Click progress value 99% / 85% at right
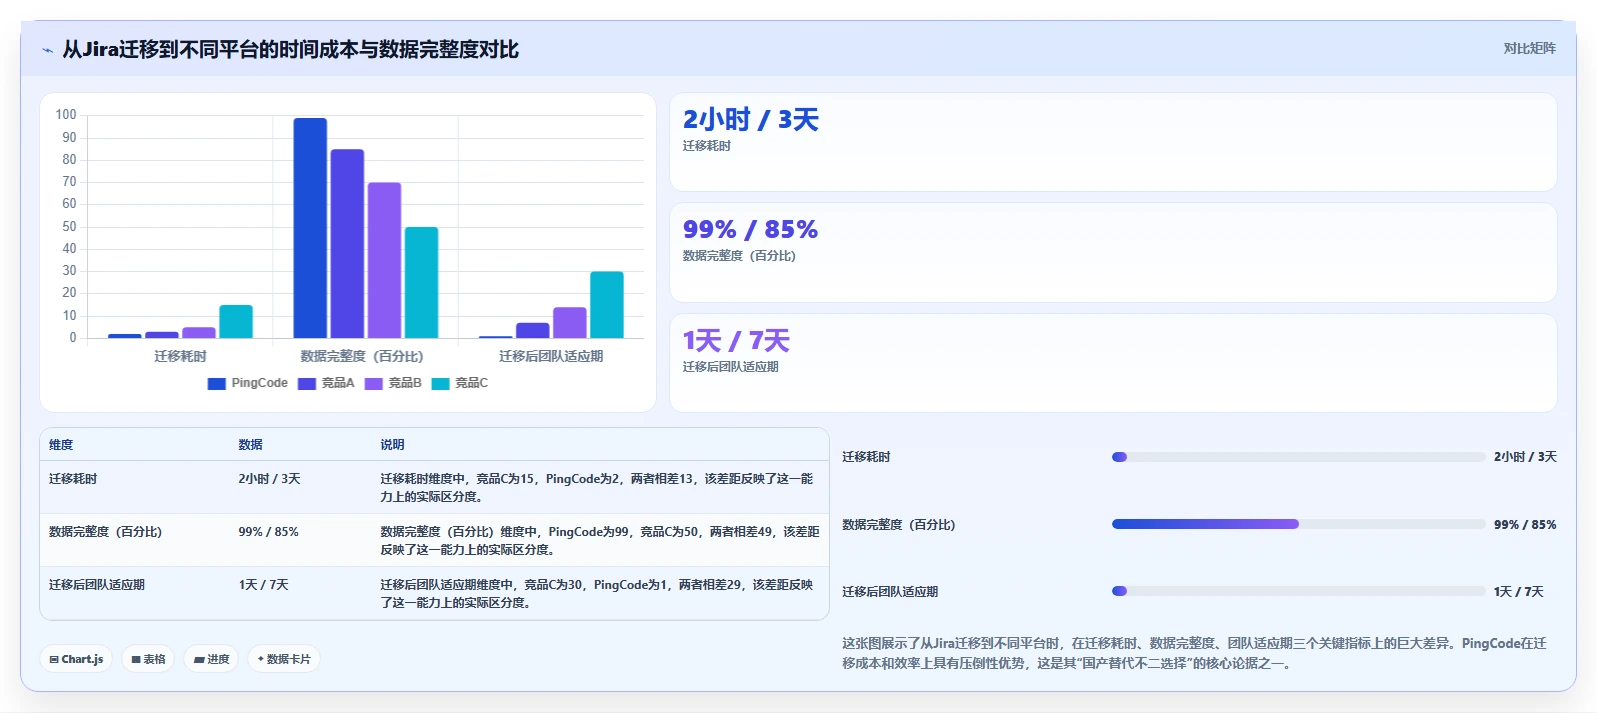The image size is (1597, 713). coord(1525,525)
